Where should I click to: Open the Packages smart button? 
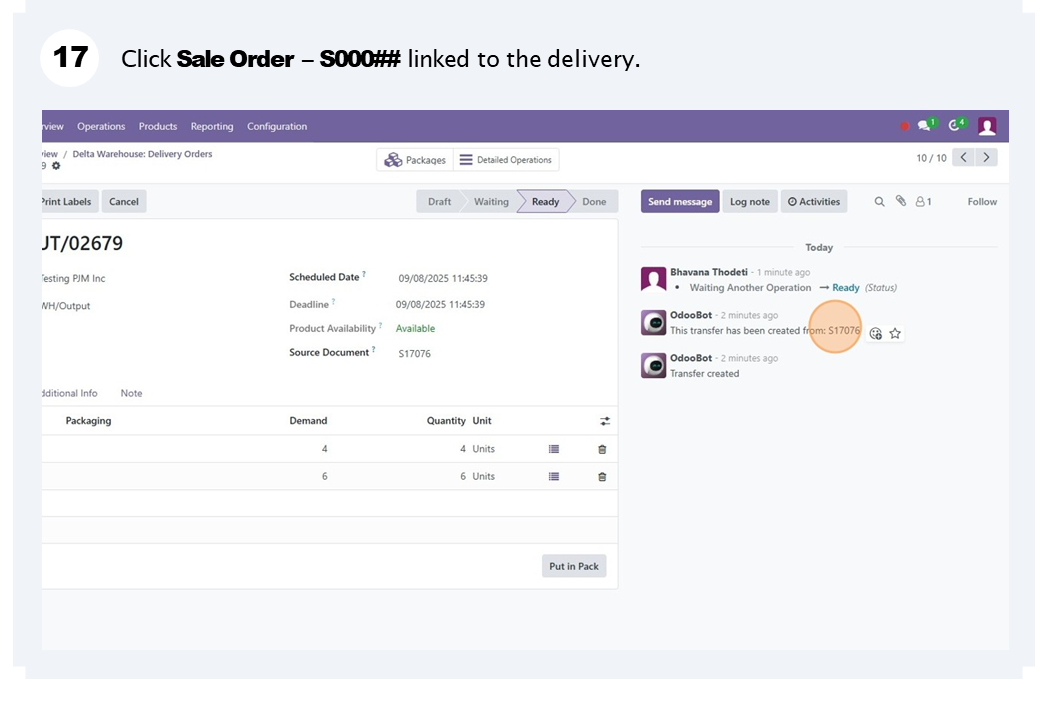415,160
